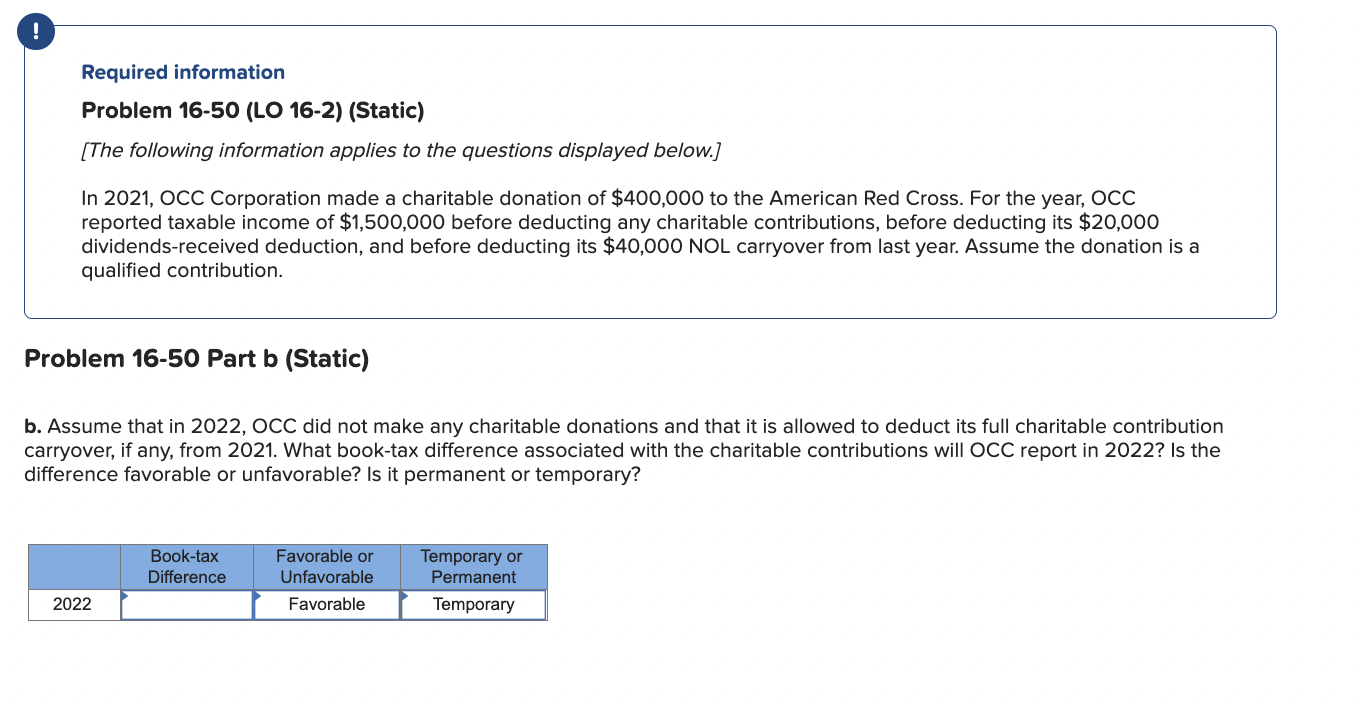Screen dimensions: 1361x704
Task: Click the Book-tax Difference column header
Action: pyautogui.click(x=186, y=566)
